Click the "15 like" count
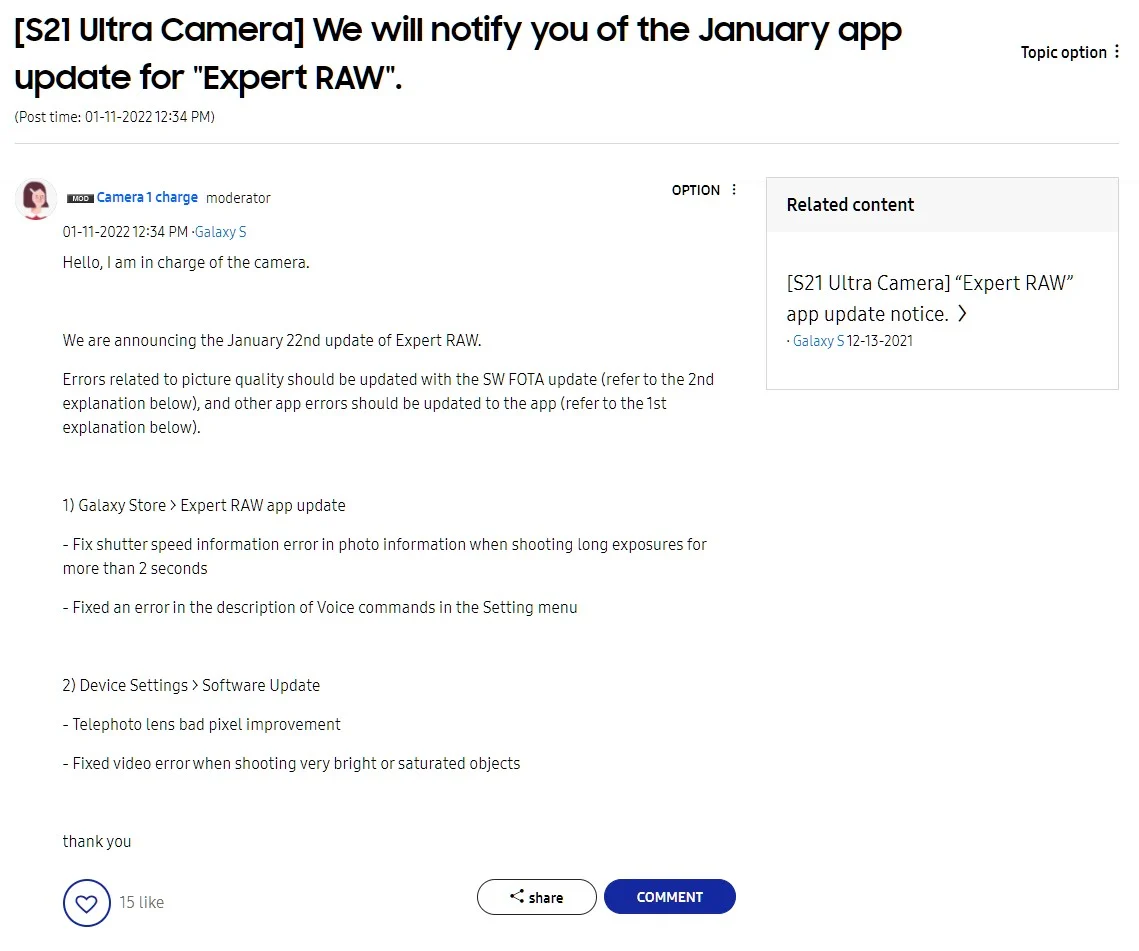The height and width of the screenshot is (951, 1139). [x=141, y=902]
